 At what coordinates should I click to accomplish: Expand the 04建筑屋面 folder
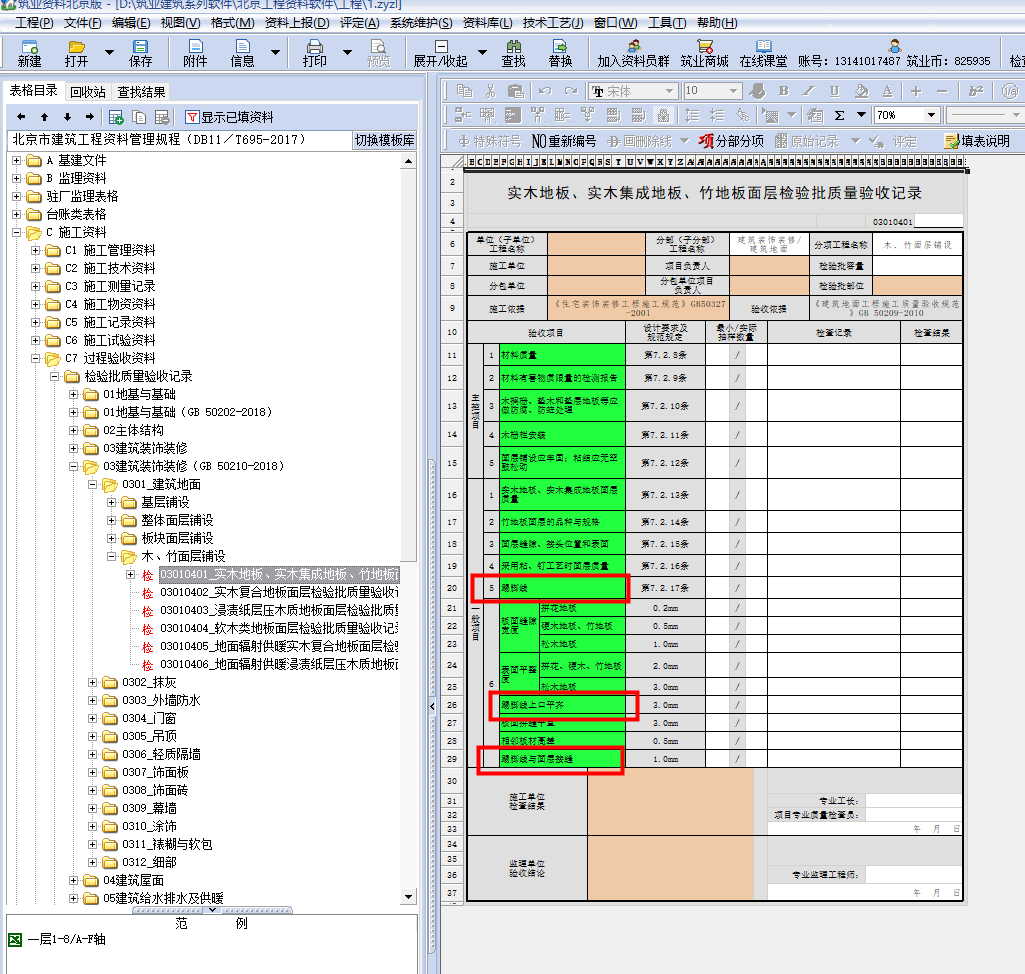(x=73, y=881)
